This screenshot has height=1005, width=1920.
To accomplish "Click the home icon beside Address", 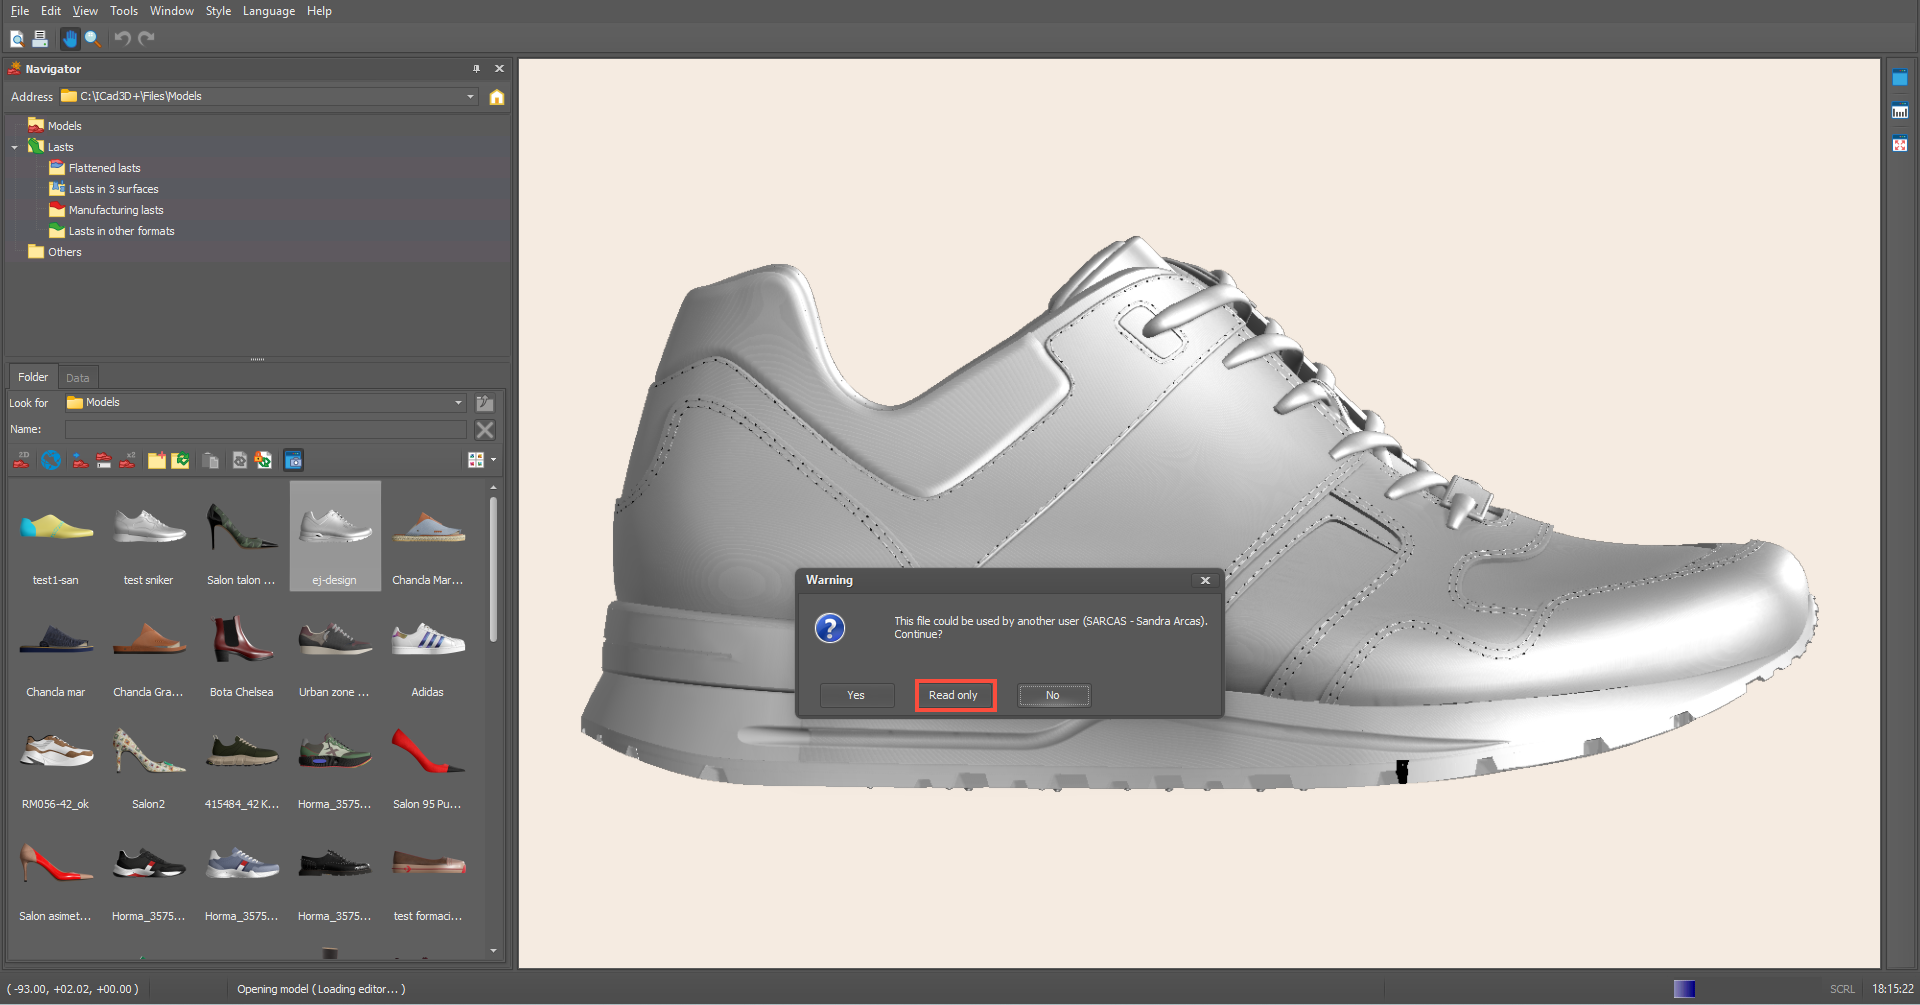I will coord(496,97).
